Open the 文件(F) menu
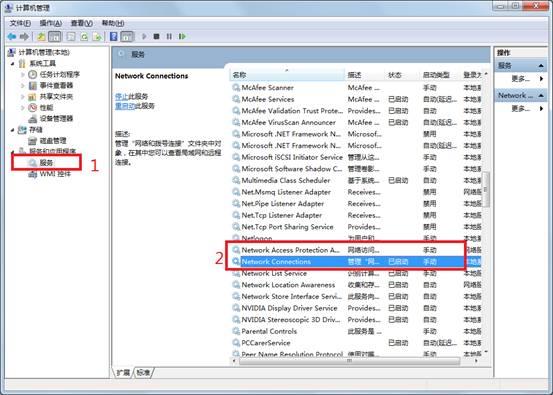Screen dimensions: 553x395 20,23
